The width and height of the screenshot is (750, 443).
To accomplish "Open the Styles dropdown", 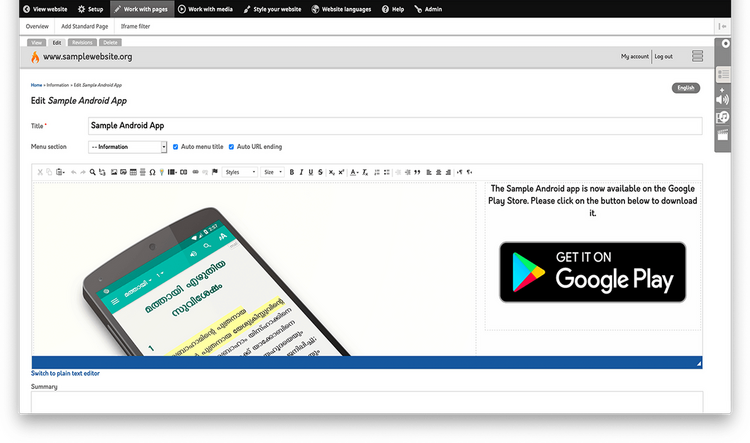I will (x=240, y=172).
